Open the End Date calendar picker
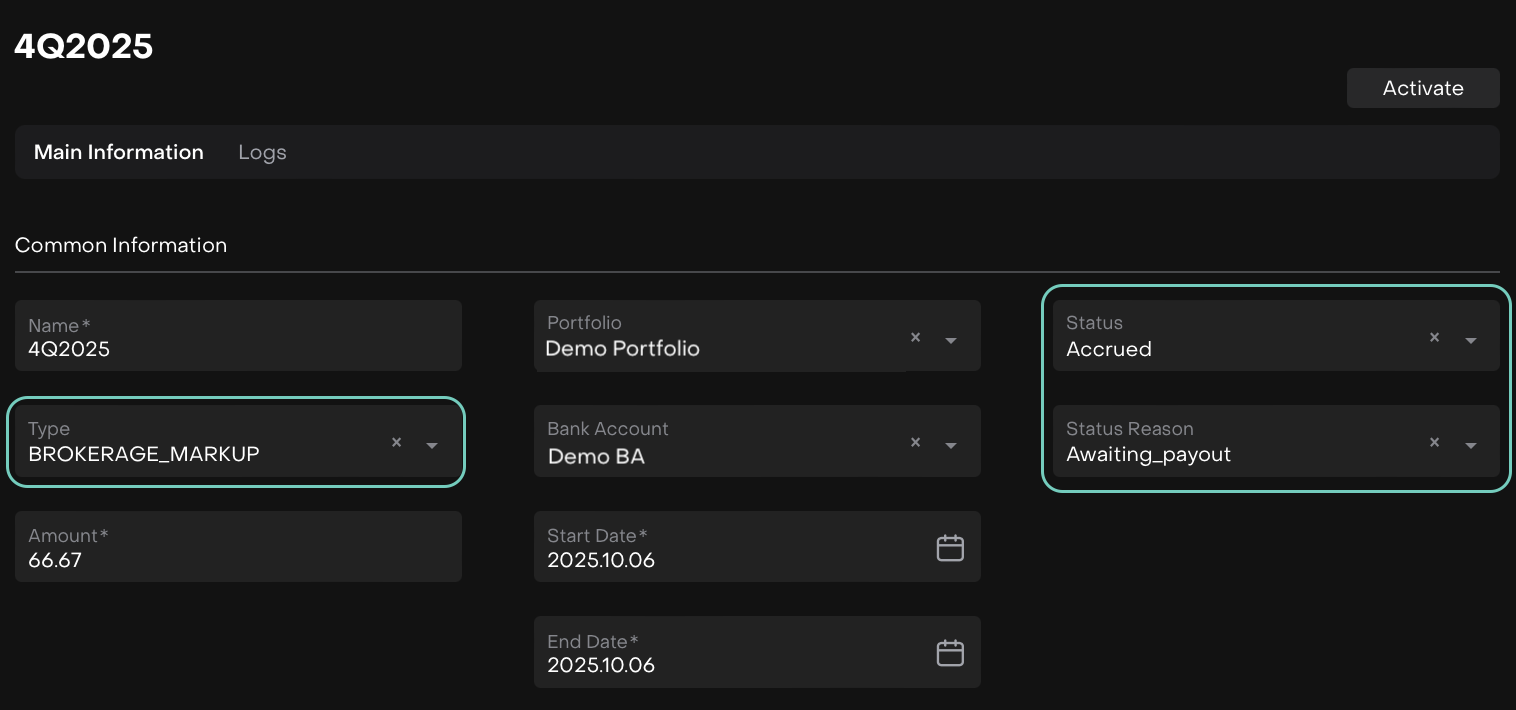1516x710 pixels. 949,653
